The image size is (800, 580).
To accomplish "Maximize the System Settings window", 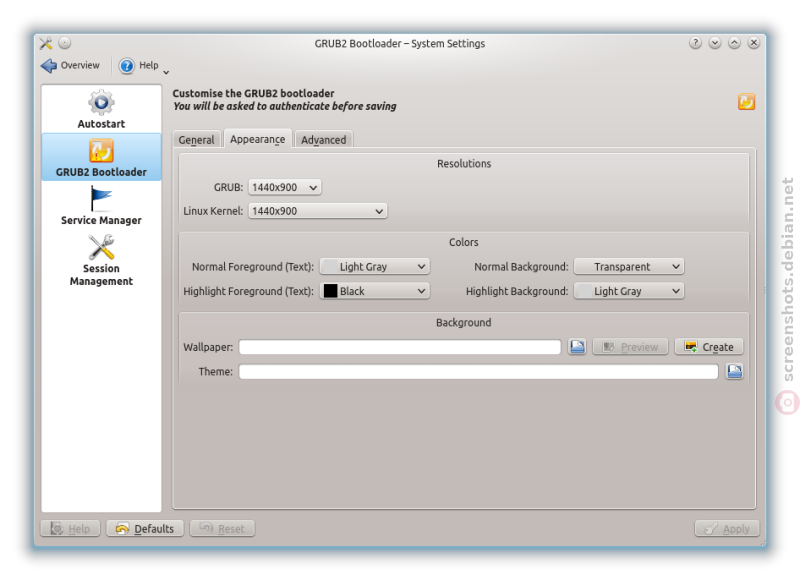I will (x=734, y=43).
